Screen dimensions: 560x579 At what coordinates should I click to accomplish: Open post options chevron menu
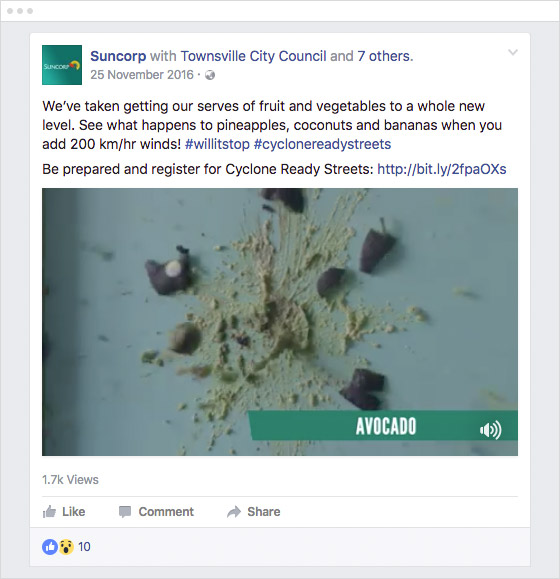pyautogui.click(x=513, y=52)
